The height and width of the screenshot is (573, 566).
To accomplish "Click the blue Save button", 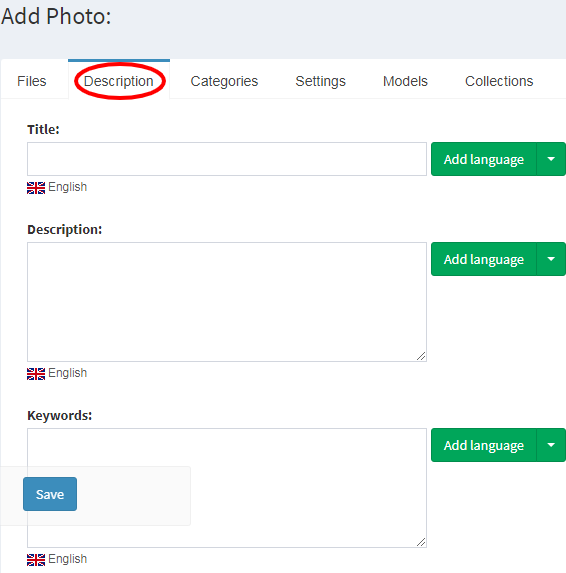I will [50, 494].
